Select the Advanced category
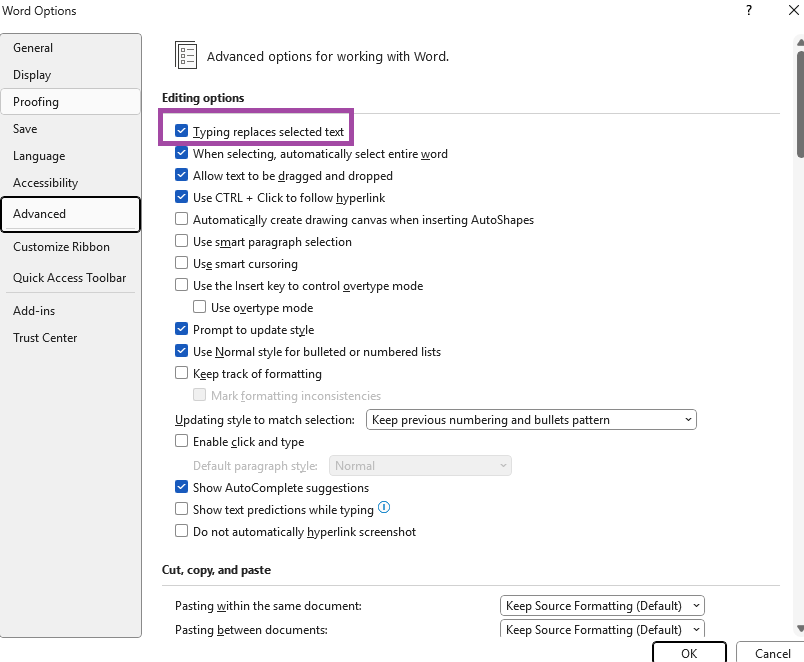The image size is (804, 662). point(71,214)
